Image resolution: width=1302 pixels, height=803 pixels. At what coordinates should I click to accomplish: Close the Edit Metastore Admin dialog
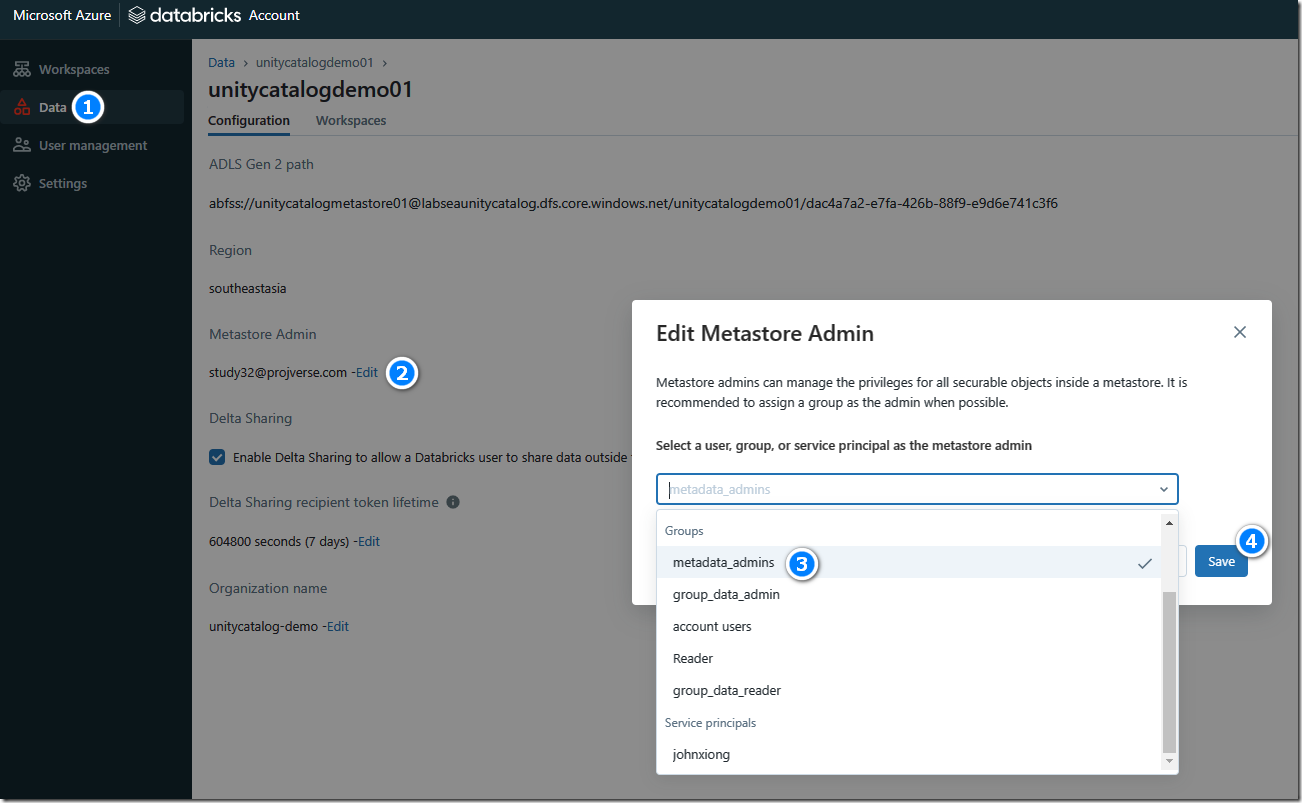[x=1240, y=332]
